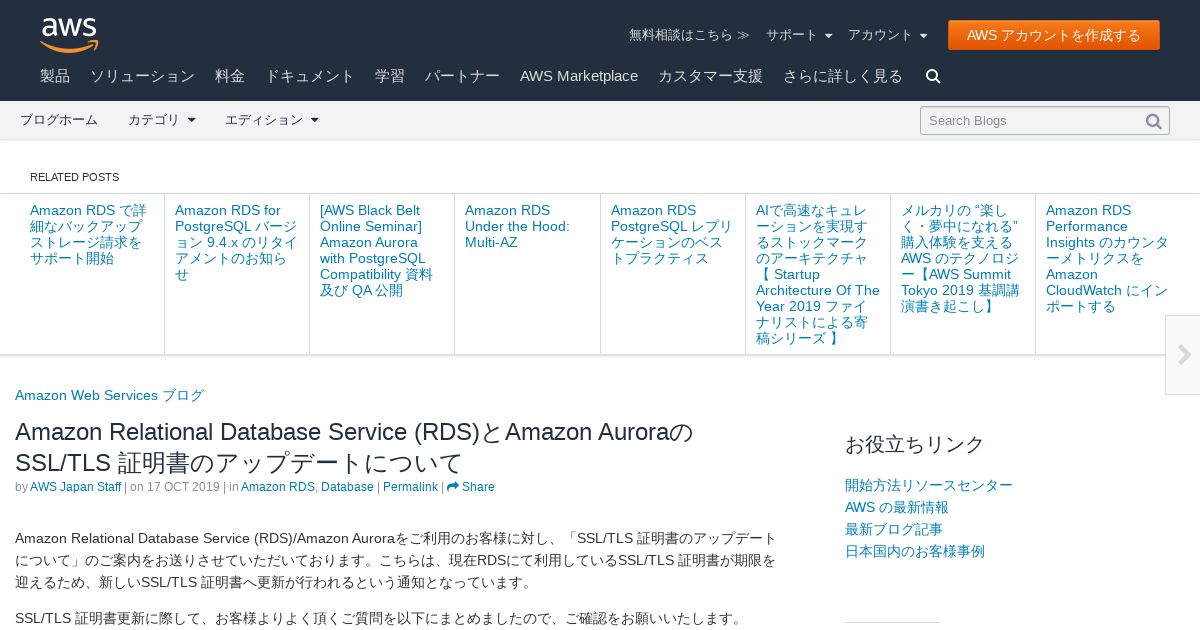1200x630 pixels.
Task: Expand the アカウント dropdown
Action: 888,35
